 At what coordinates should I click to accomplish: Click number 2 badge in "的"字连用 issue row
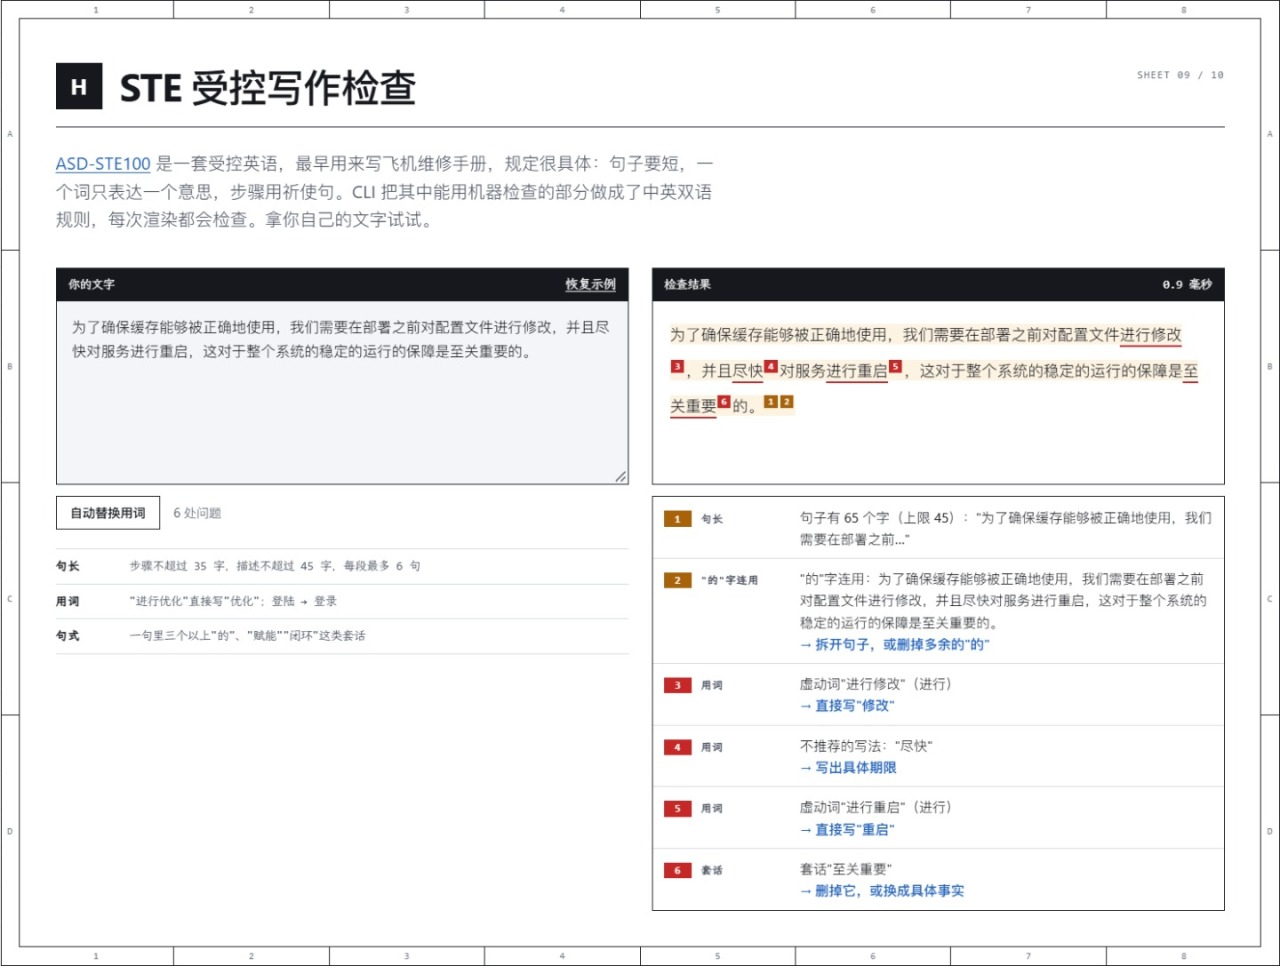(677, 580)
